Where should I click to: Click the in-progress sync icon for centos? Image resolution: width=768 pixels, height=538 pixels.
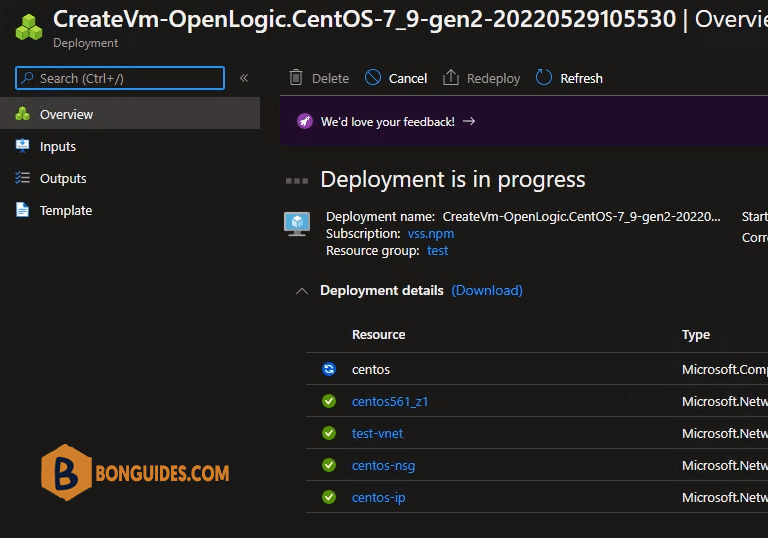pos(329,369)
